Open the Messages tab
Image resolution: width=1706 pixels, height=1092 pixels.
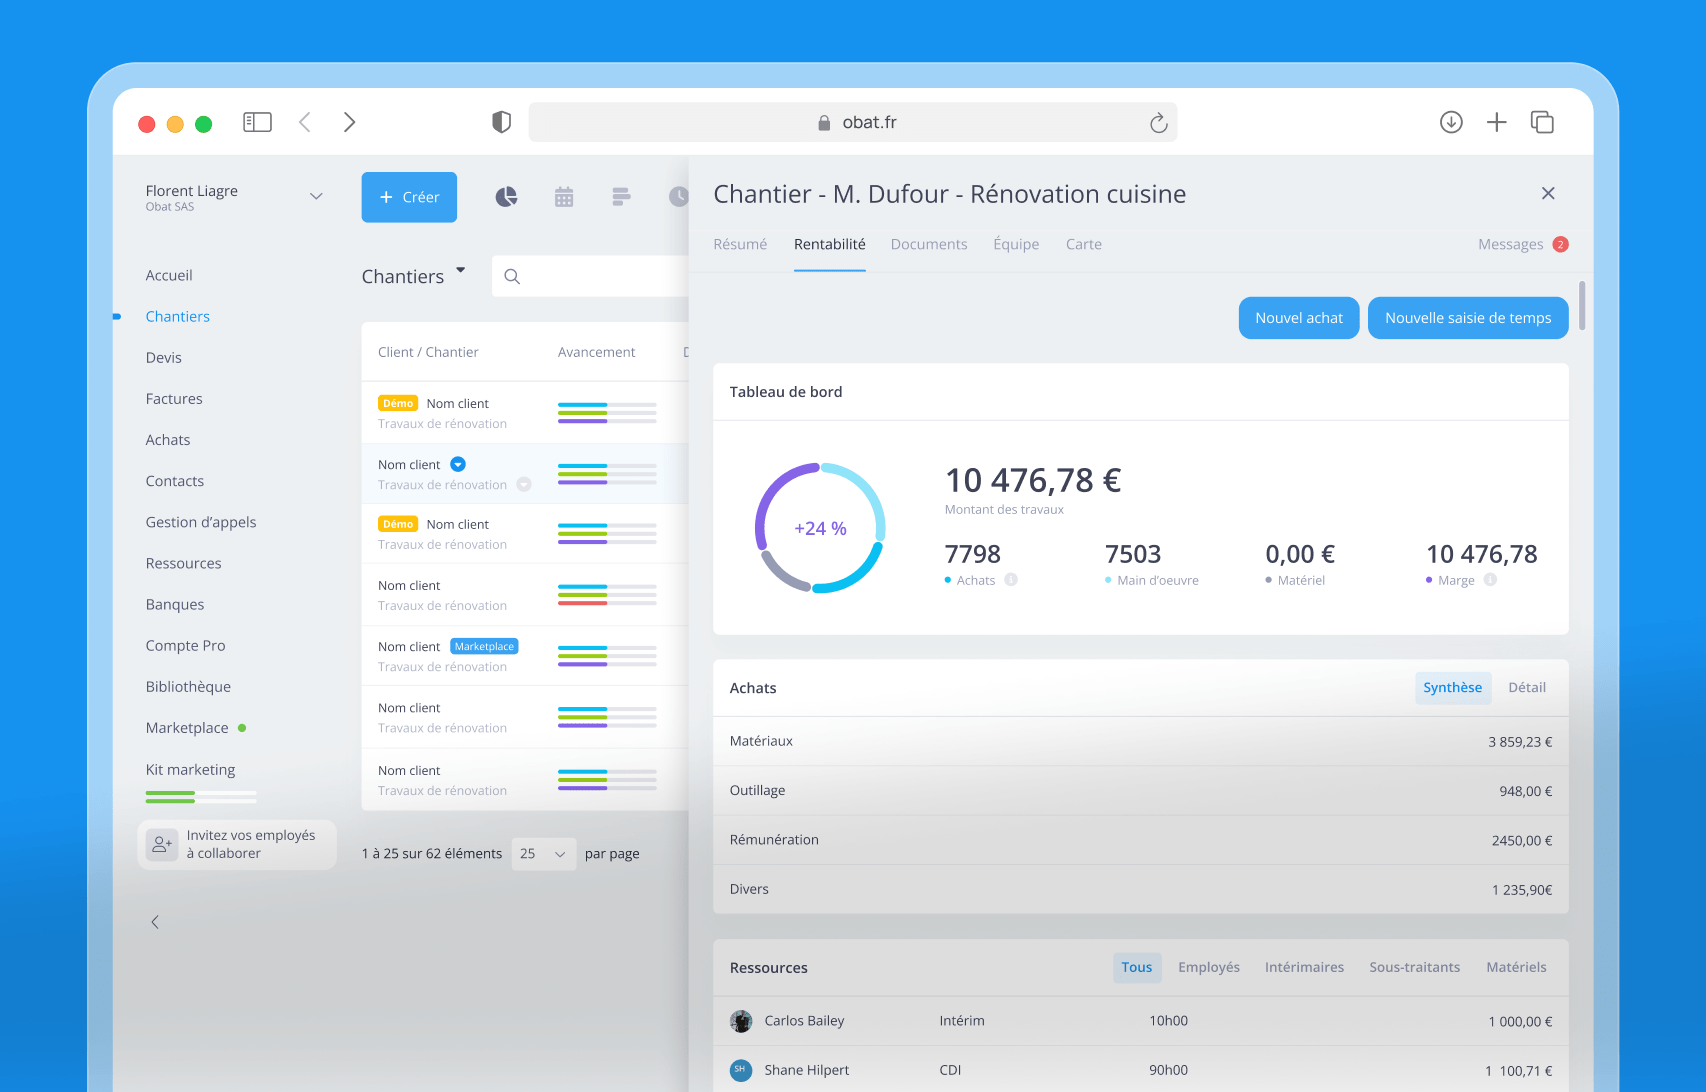point(1510,244)
